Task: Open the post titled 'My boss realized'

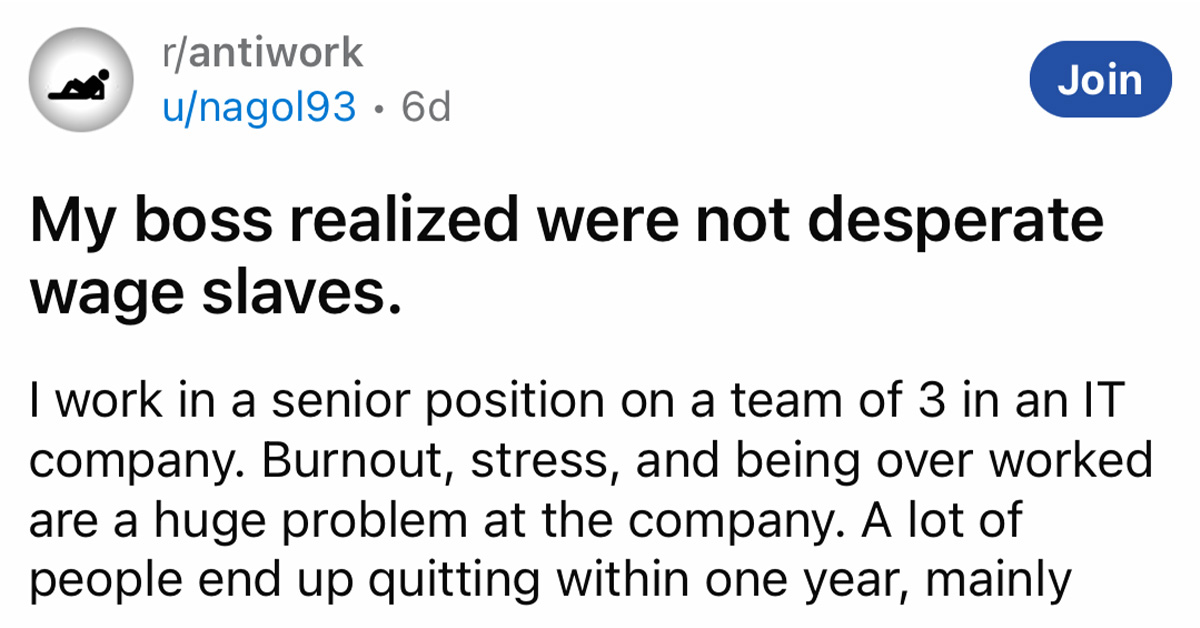Action: (x=567, y=221)
